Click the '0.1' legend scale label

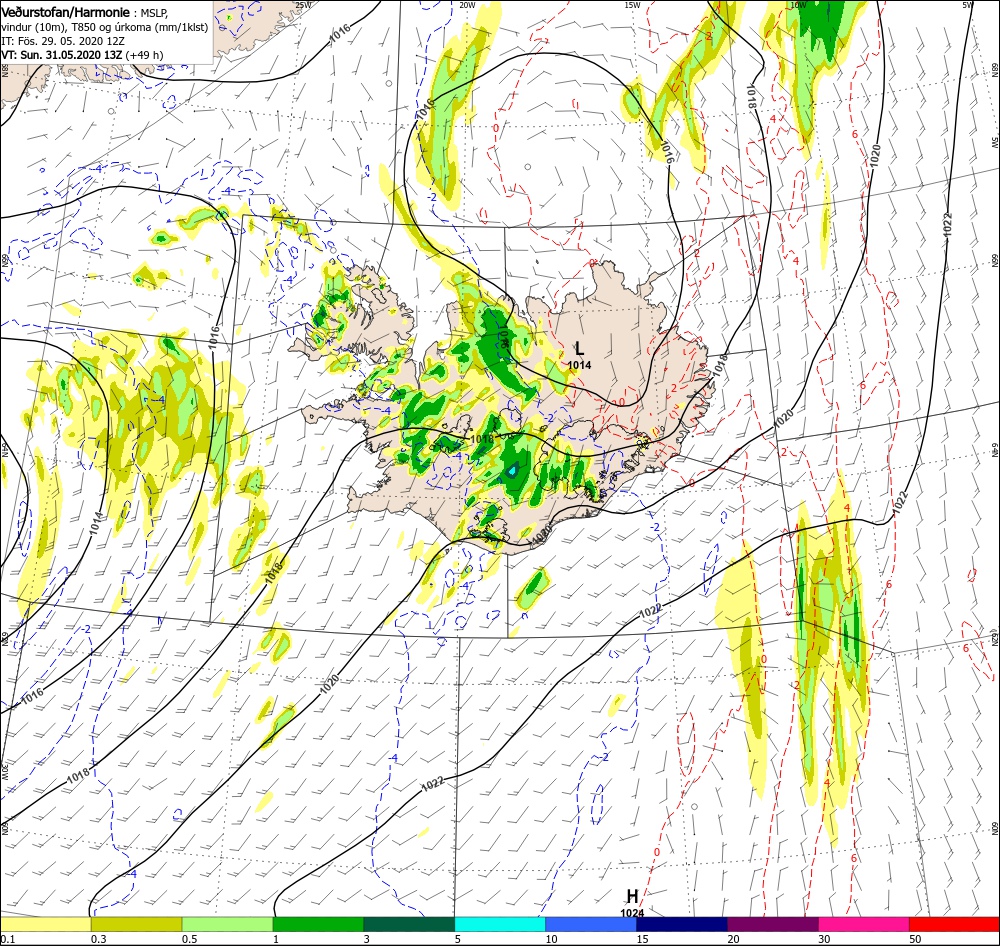[x=7, y=939]
